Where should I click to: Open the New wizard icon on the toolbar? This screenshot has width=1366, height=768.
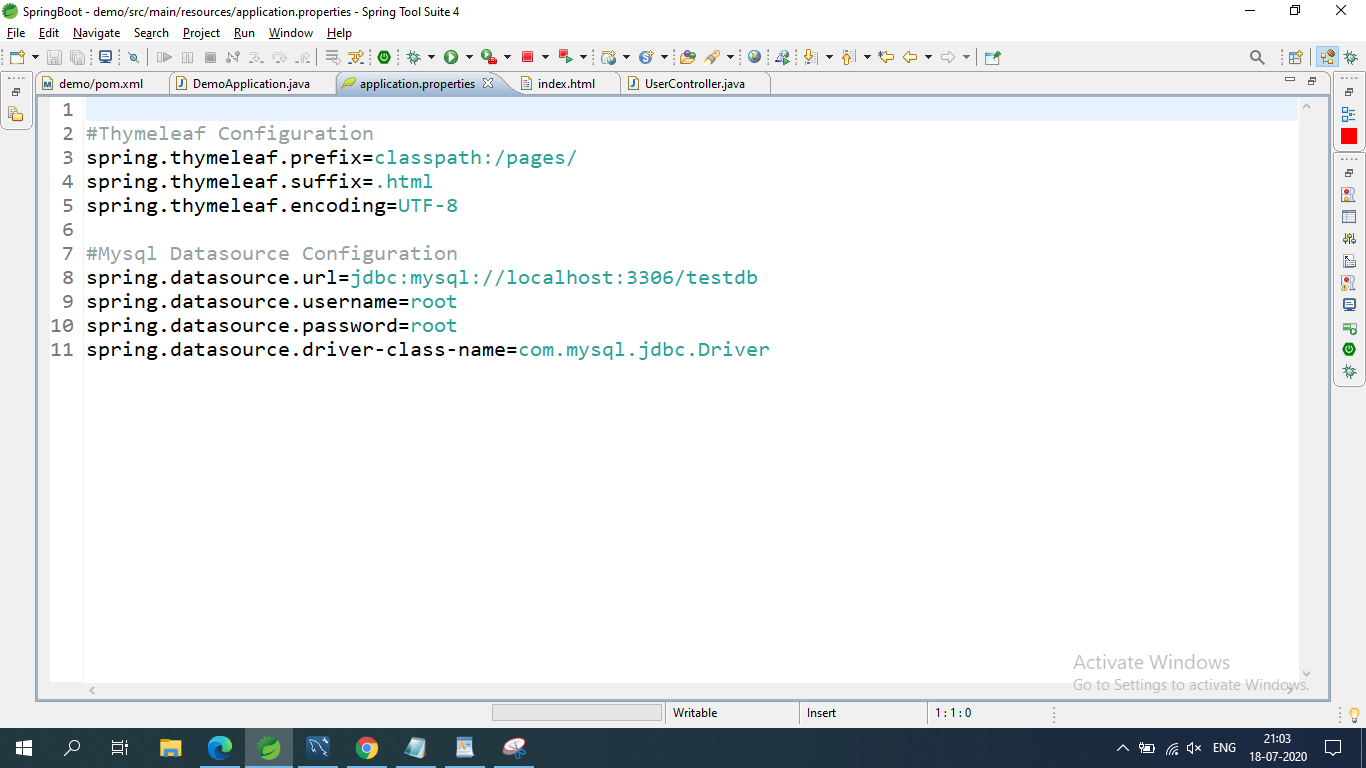point(15,57)
